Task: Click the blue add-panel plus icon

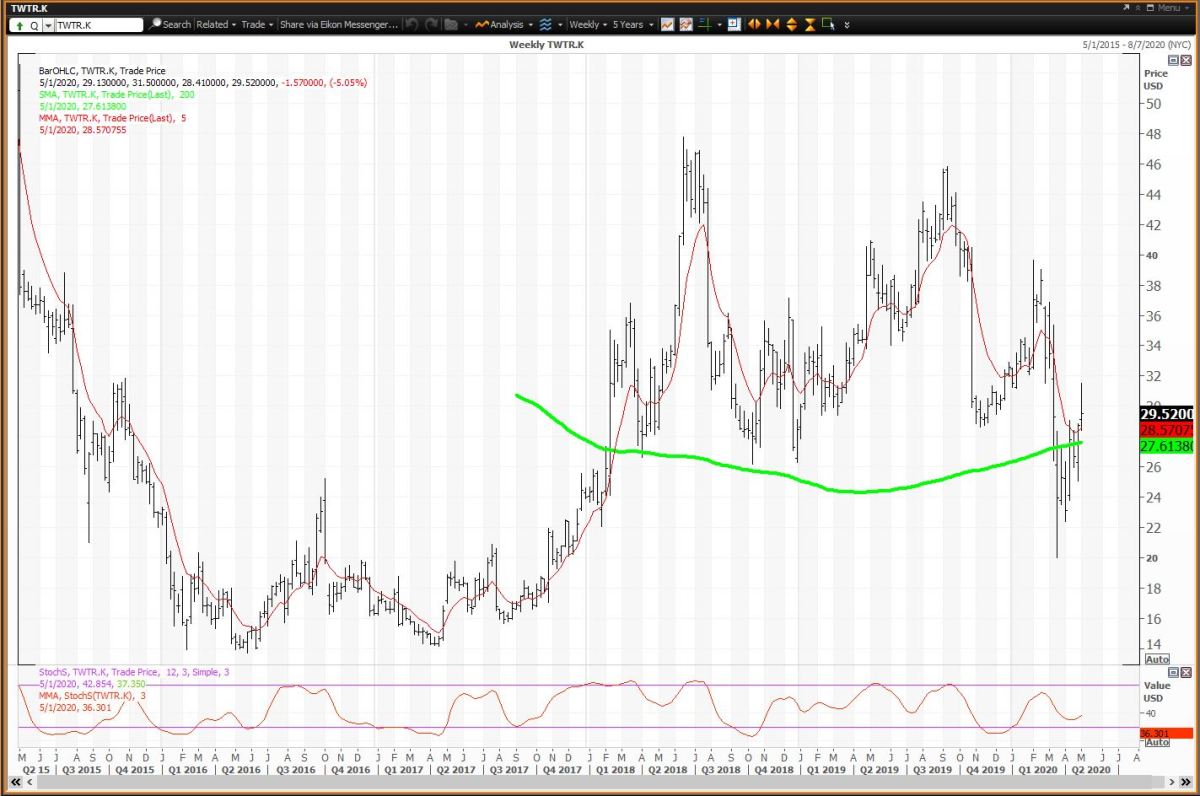Action: pyautogui.click(x=734, y=24)
